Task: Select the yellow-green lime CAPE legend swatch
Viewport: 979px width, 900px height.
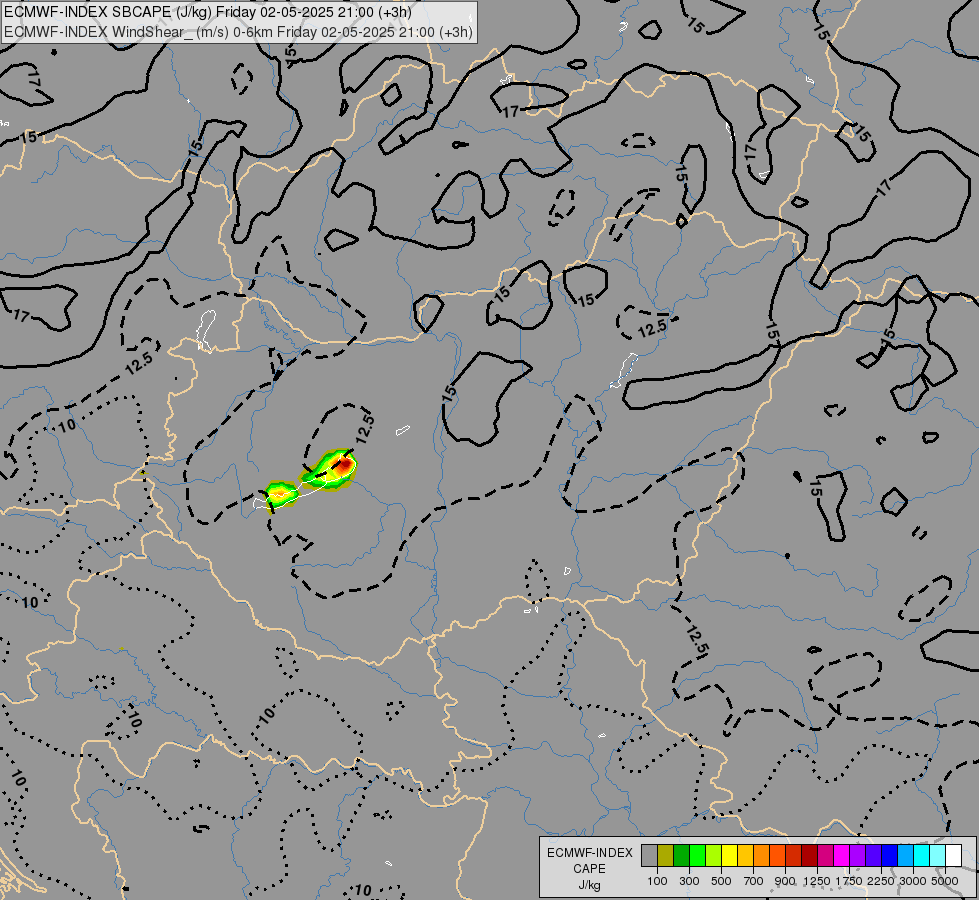Action: 713,856
